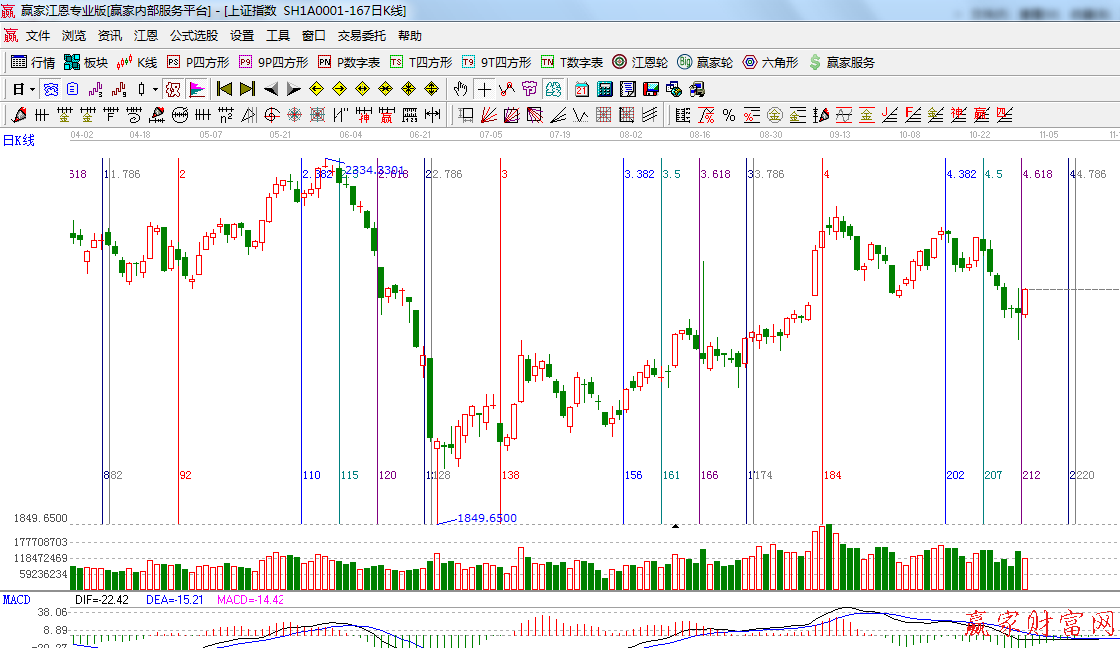Select the crosshair cursor tool

click(485, 89)
